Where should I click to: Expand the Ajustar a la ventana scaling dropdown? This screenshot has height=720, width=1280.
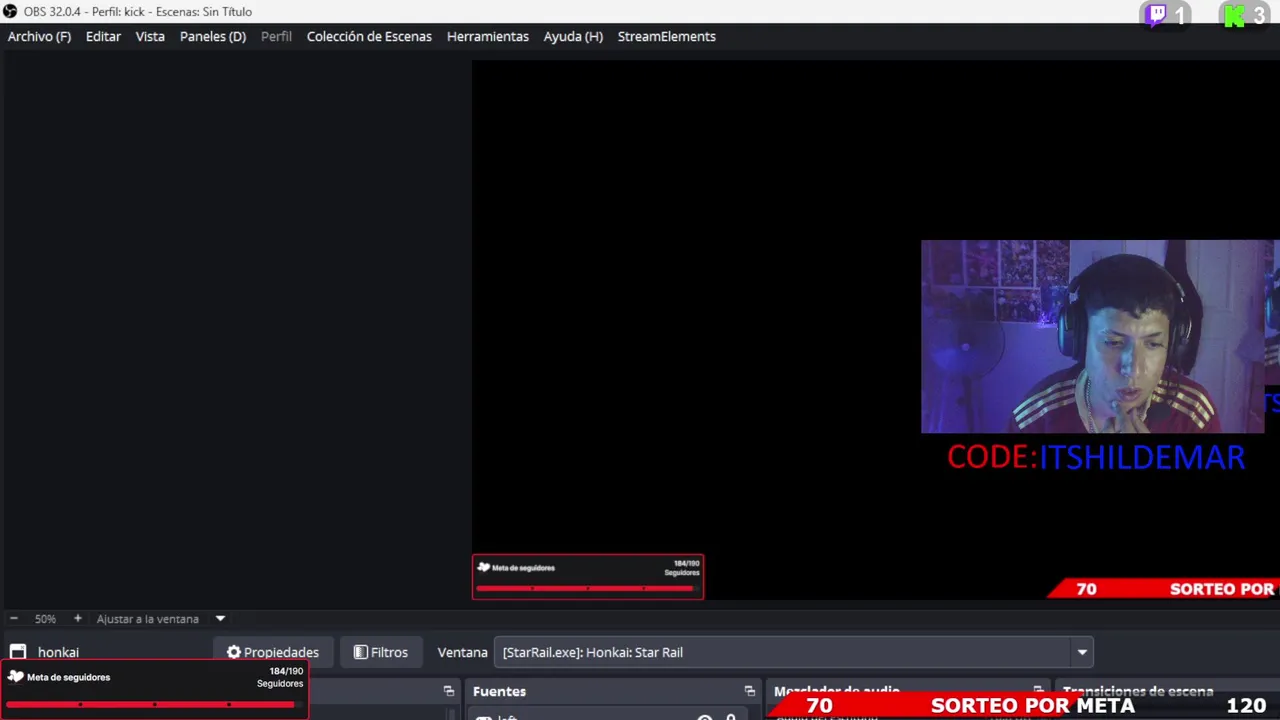(220, 619)
